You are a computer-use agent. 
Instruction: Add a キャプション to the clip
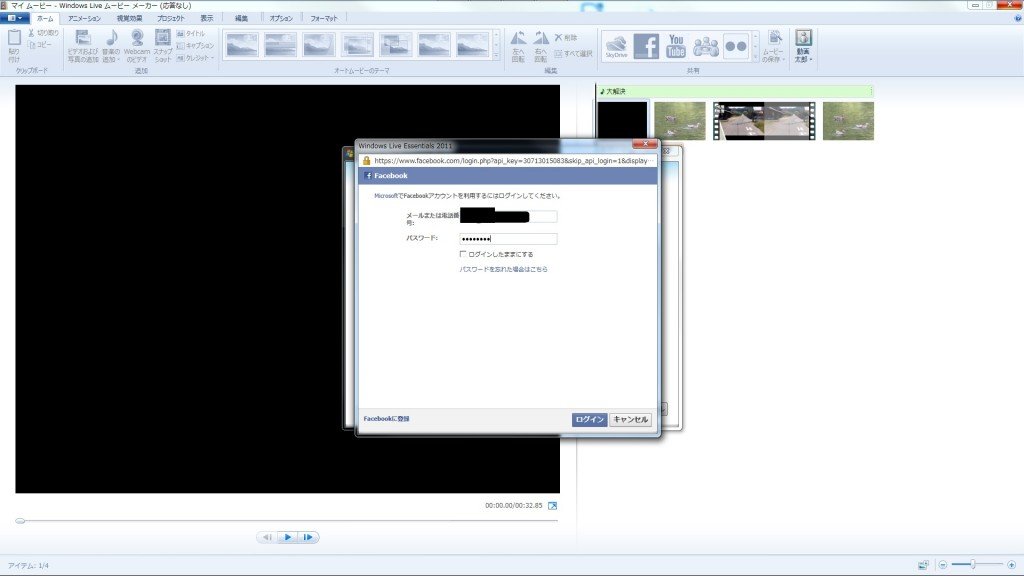click(x=195, y=46)
